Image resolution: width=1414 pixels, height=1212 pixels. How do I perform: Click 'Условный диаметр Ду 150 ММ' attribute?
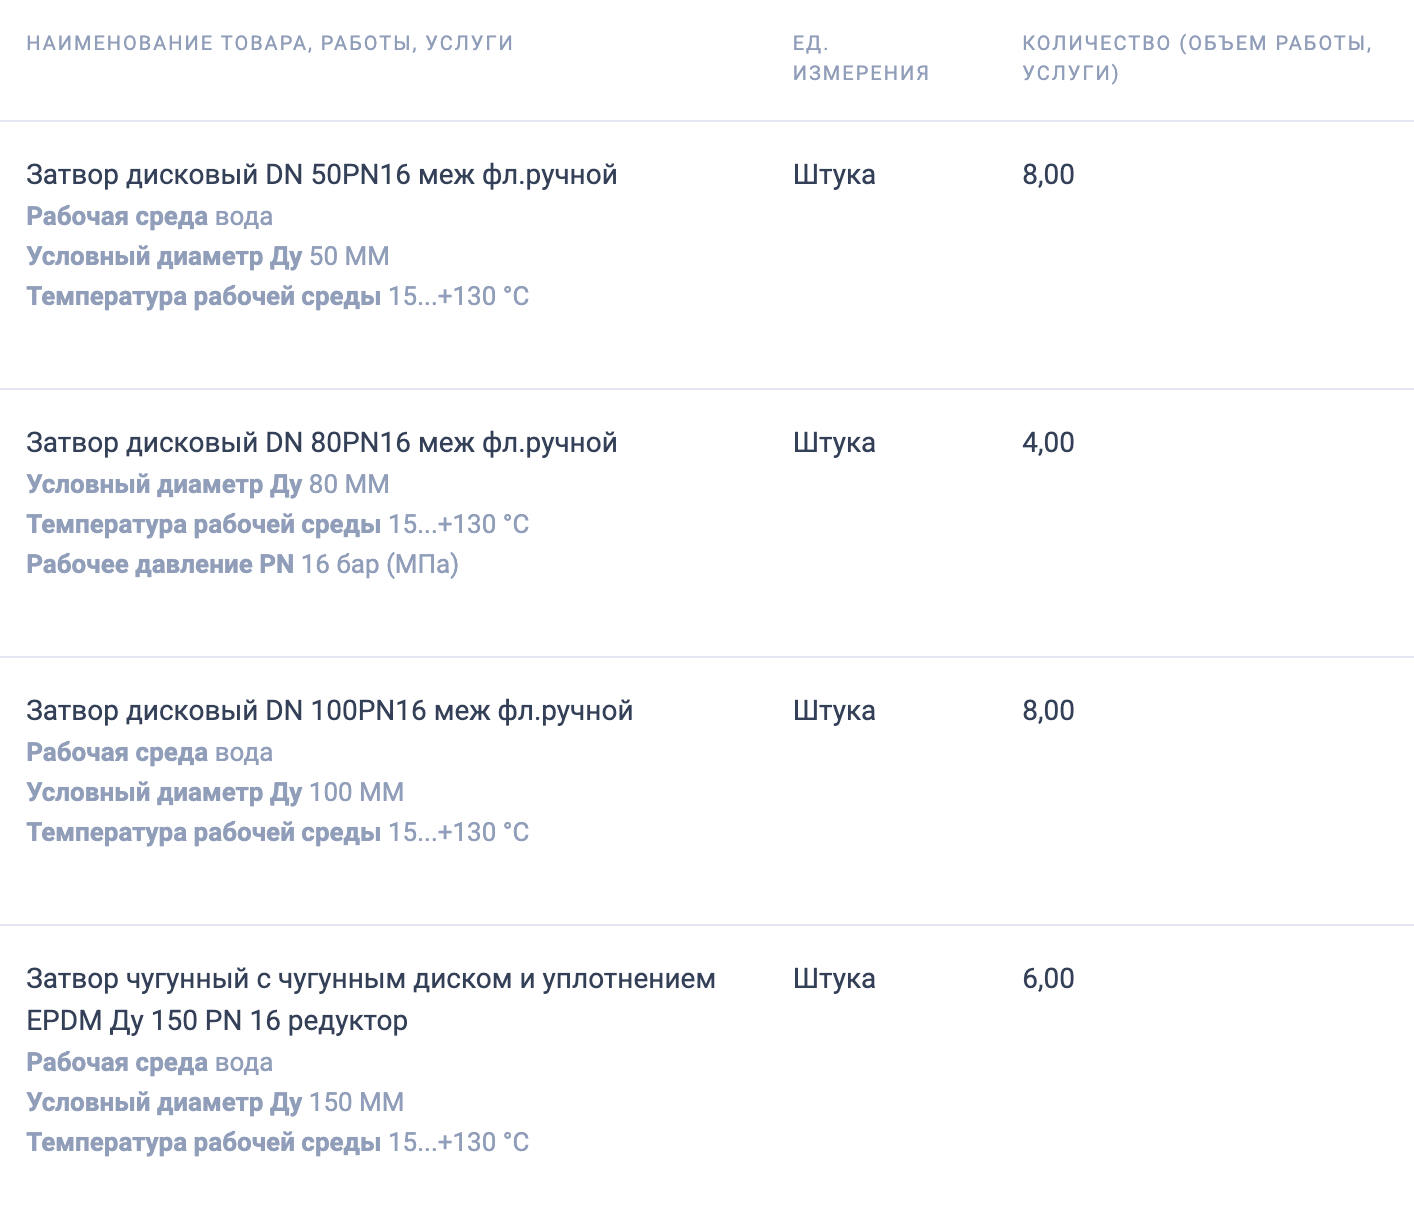(x=215, y=1102)
